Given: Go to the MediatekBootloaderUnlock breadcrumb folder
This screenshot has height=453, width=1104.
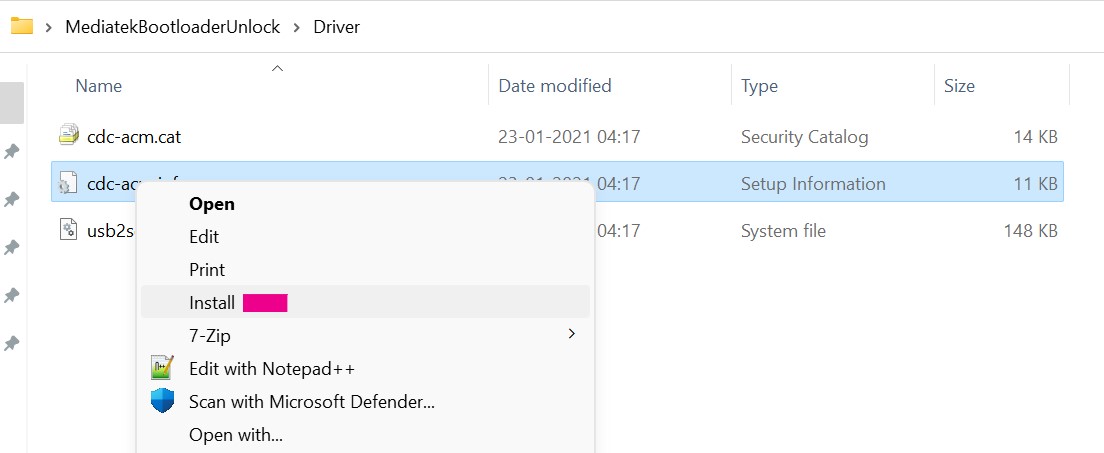Looking at the screenshot, I should 172,27.
